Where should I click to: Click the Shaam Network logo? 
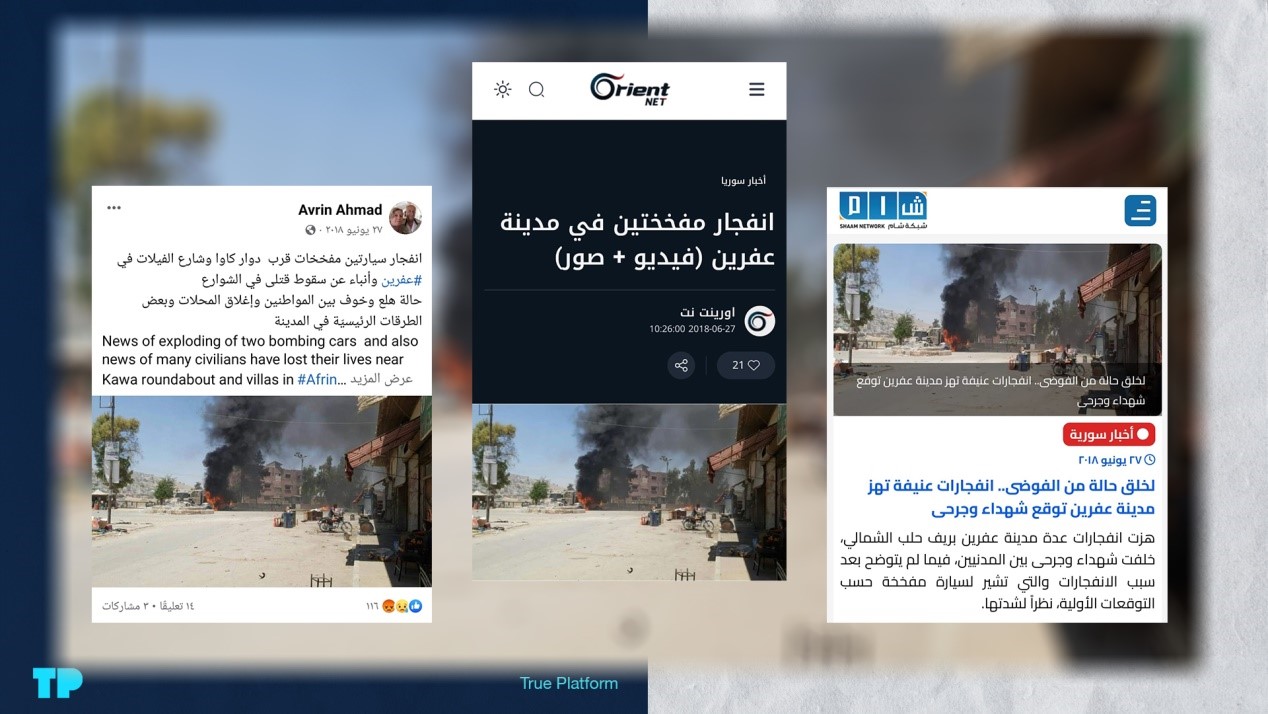(883, 211)
